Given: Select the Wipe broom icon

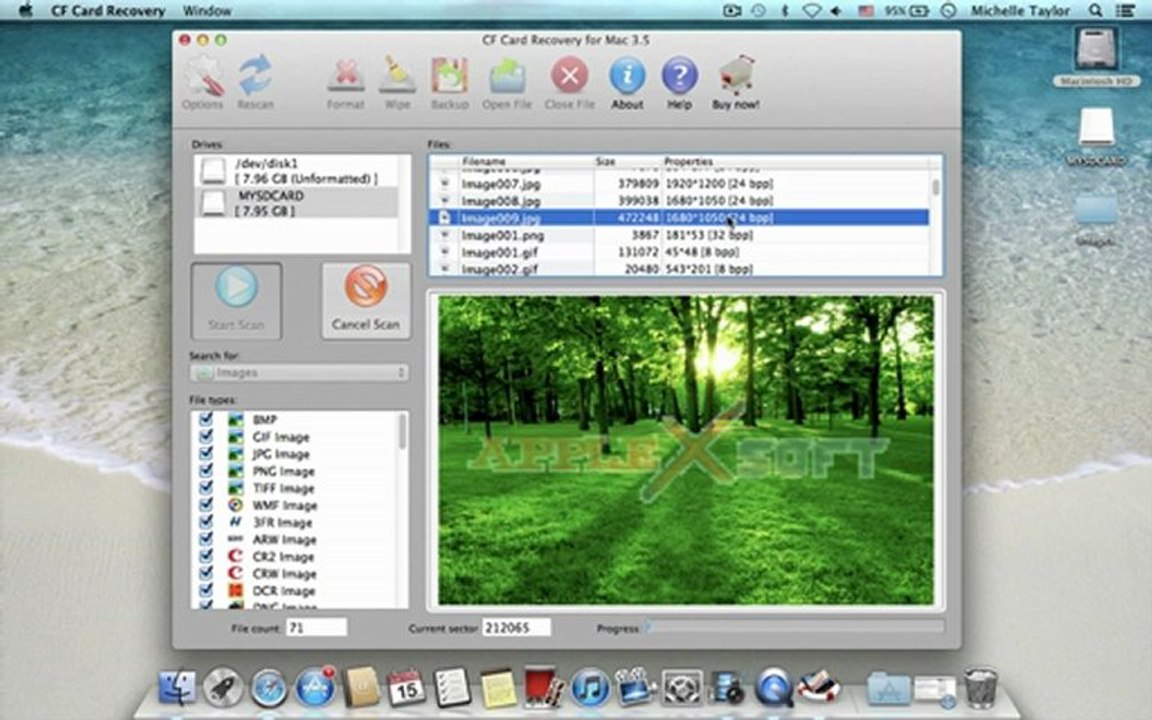Looking at the screenshot, I should (397, 82).
